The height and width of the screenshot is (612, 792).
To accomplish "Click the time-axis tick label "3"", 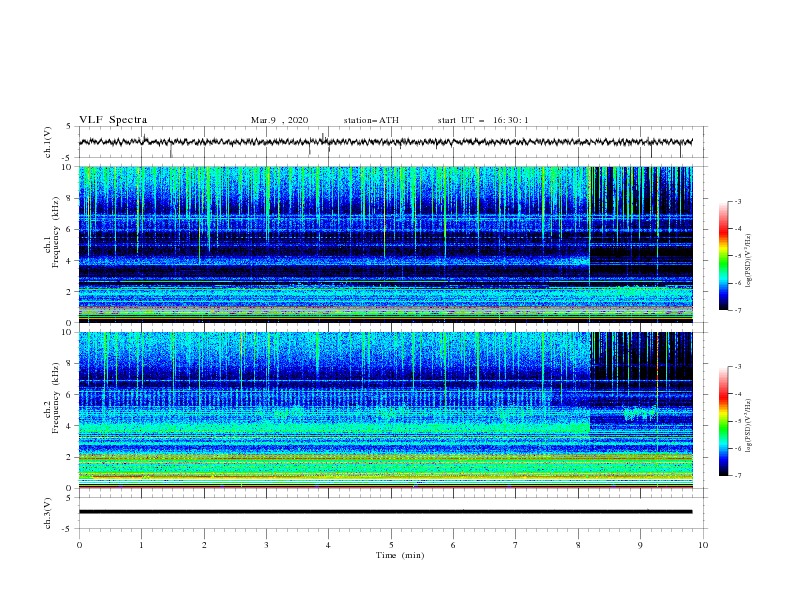I will [x=266, y=545].
